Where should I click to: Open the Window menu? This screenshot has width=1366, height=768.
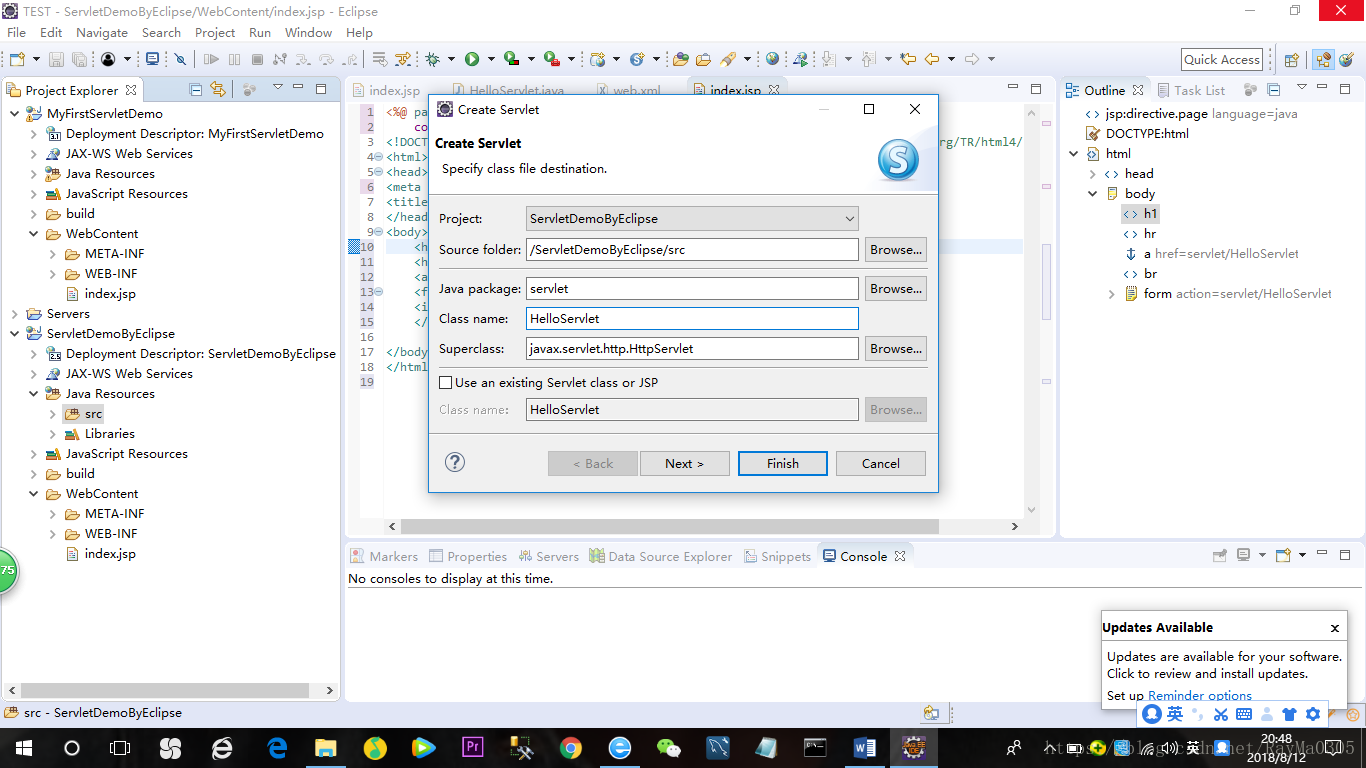click(308, 32)
